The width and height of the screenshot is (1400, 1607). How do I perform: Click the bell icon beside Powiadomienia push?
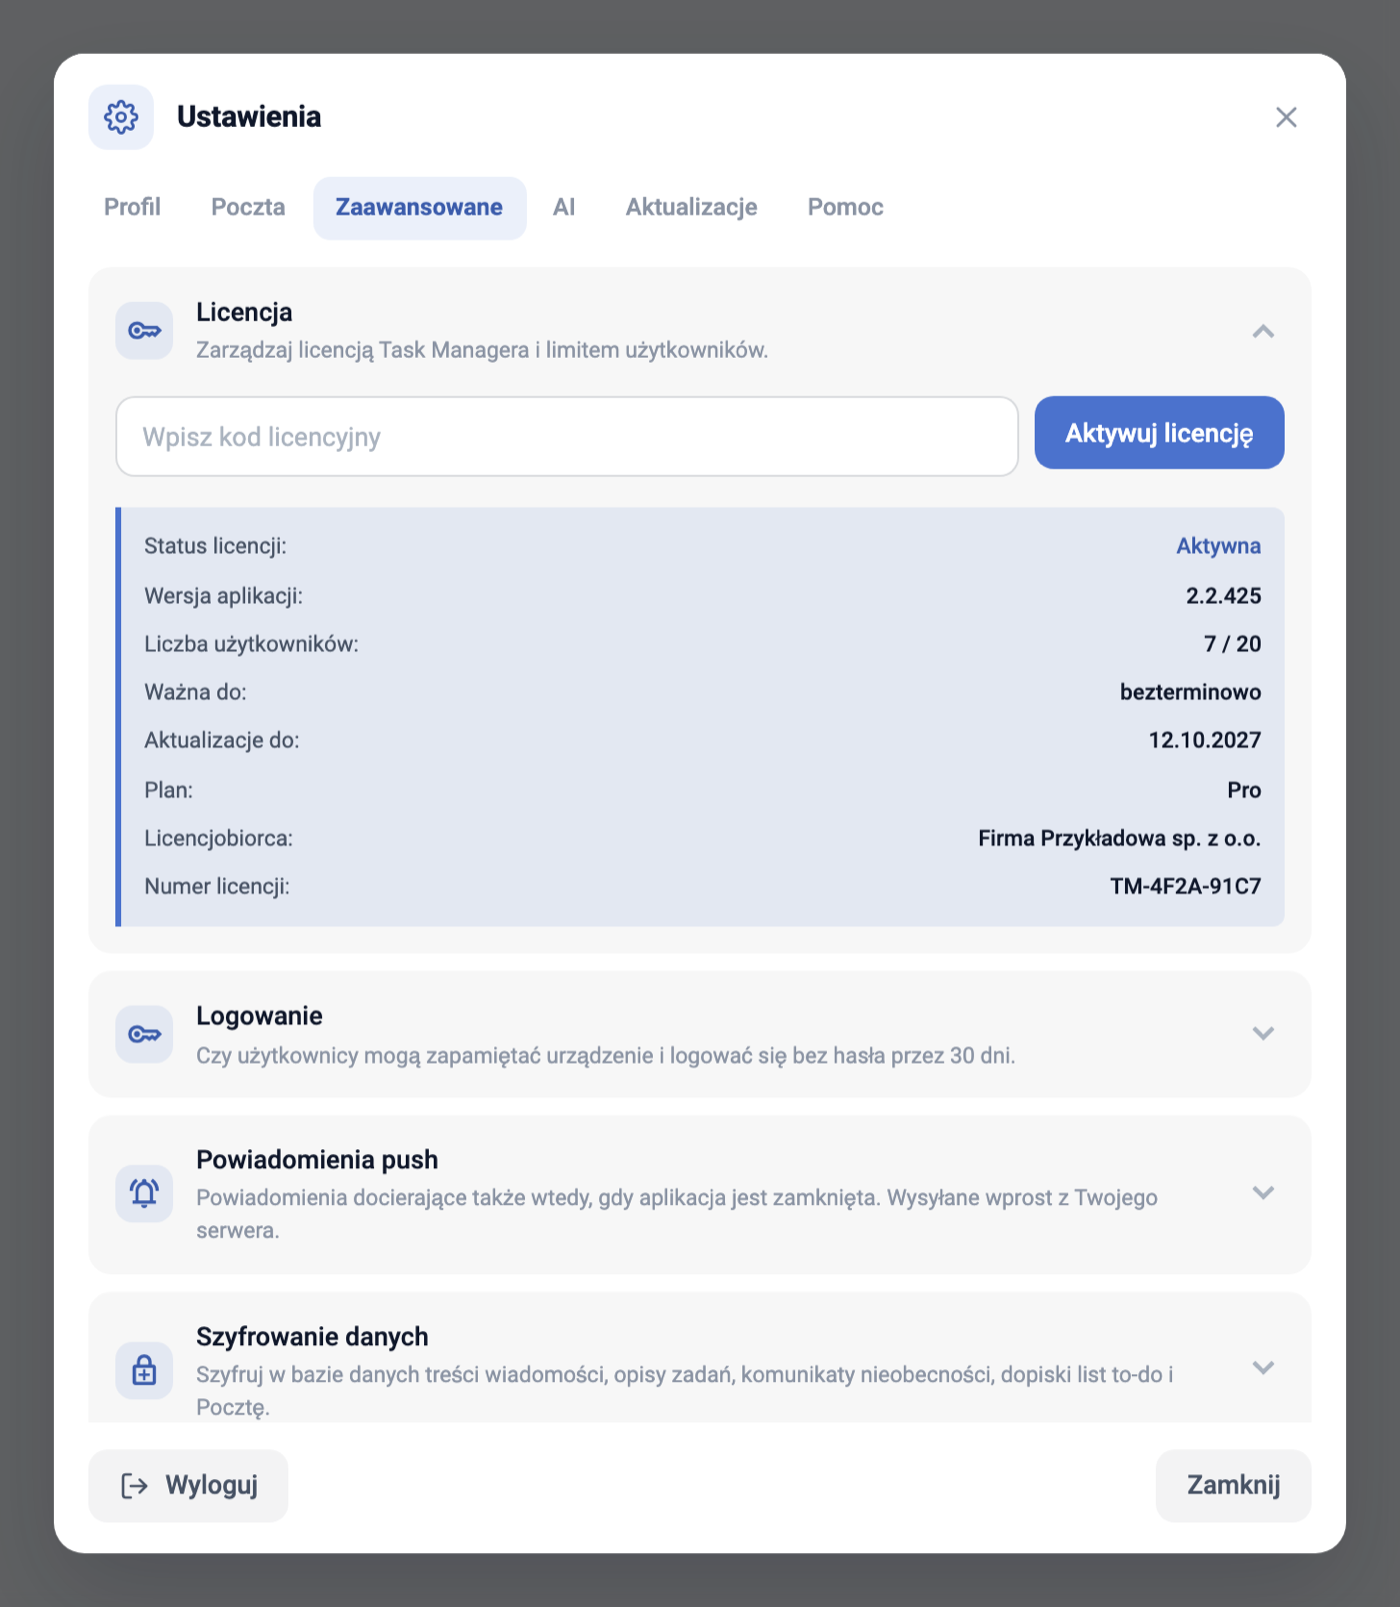click(x=144, y=1193)
